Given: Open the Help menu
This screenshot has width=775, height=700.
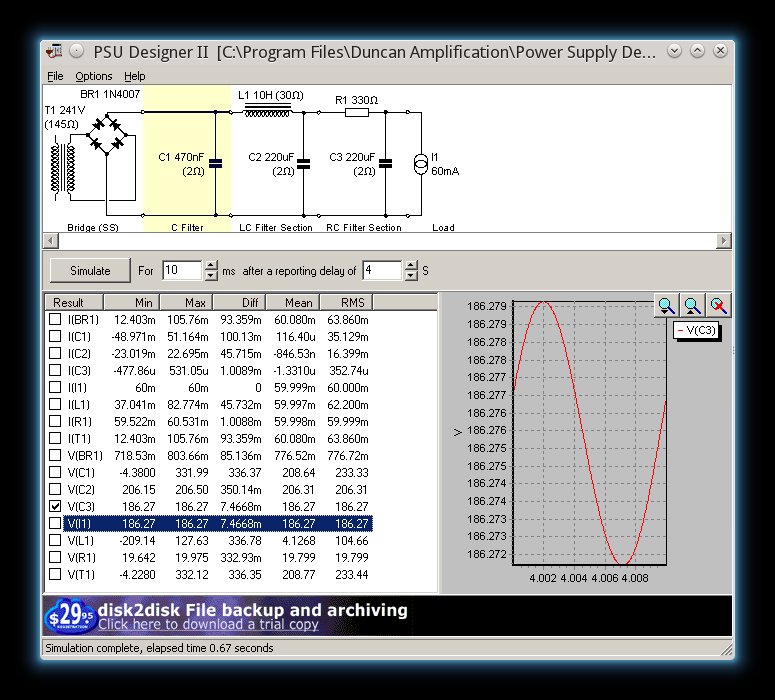Looking at the screenshot, I should coord(134,76).
